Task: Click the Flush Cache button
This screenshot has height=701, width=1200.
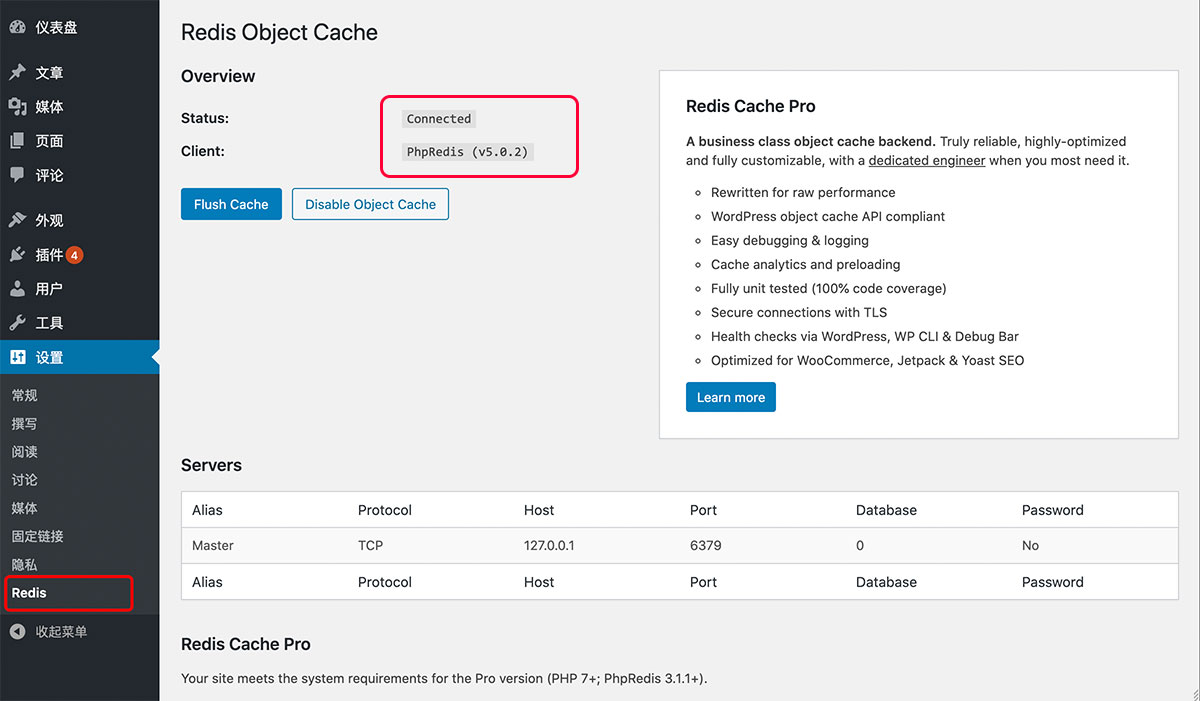Action: pyautogui.click(x=231, y=204)
